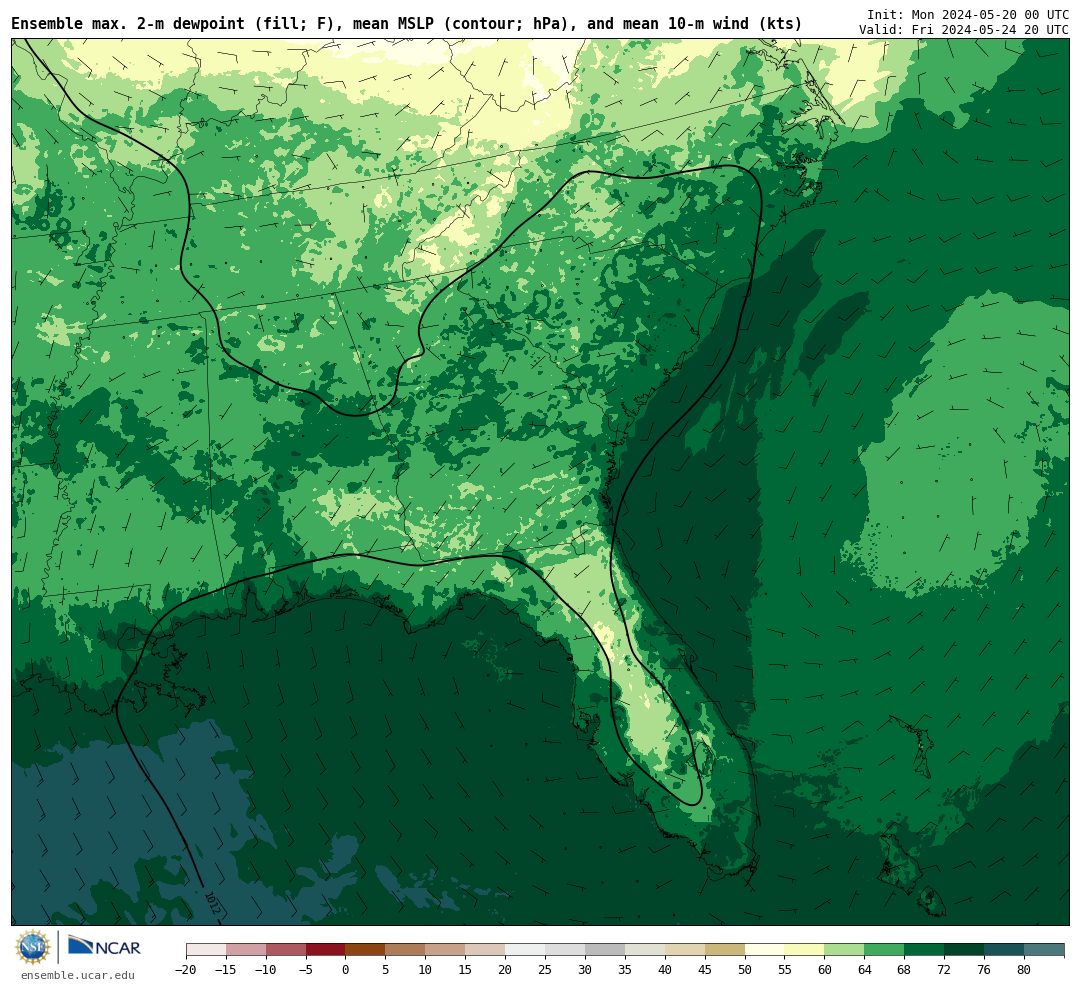
Task: Click the -20 colorbar tick label
Action: 186,970
